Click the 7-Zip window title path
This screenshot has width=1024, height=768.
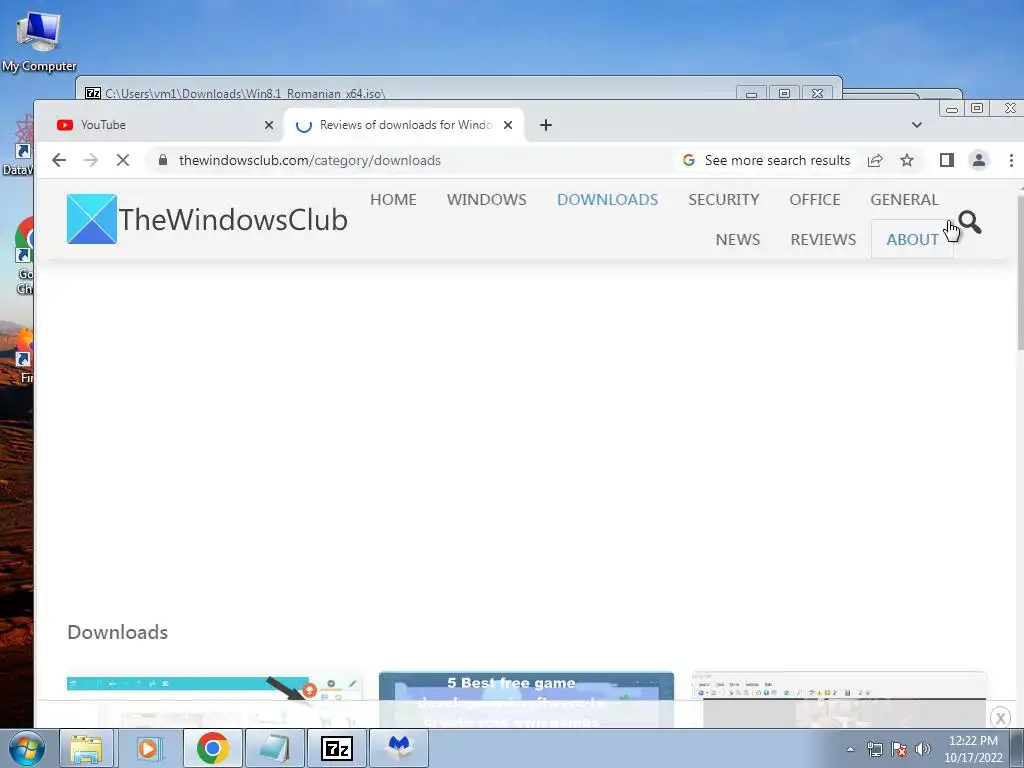[245, 93]
